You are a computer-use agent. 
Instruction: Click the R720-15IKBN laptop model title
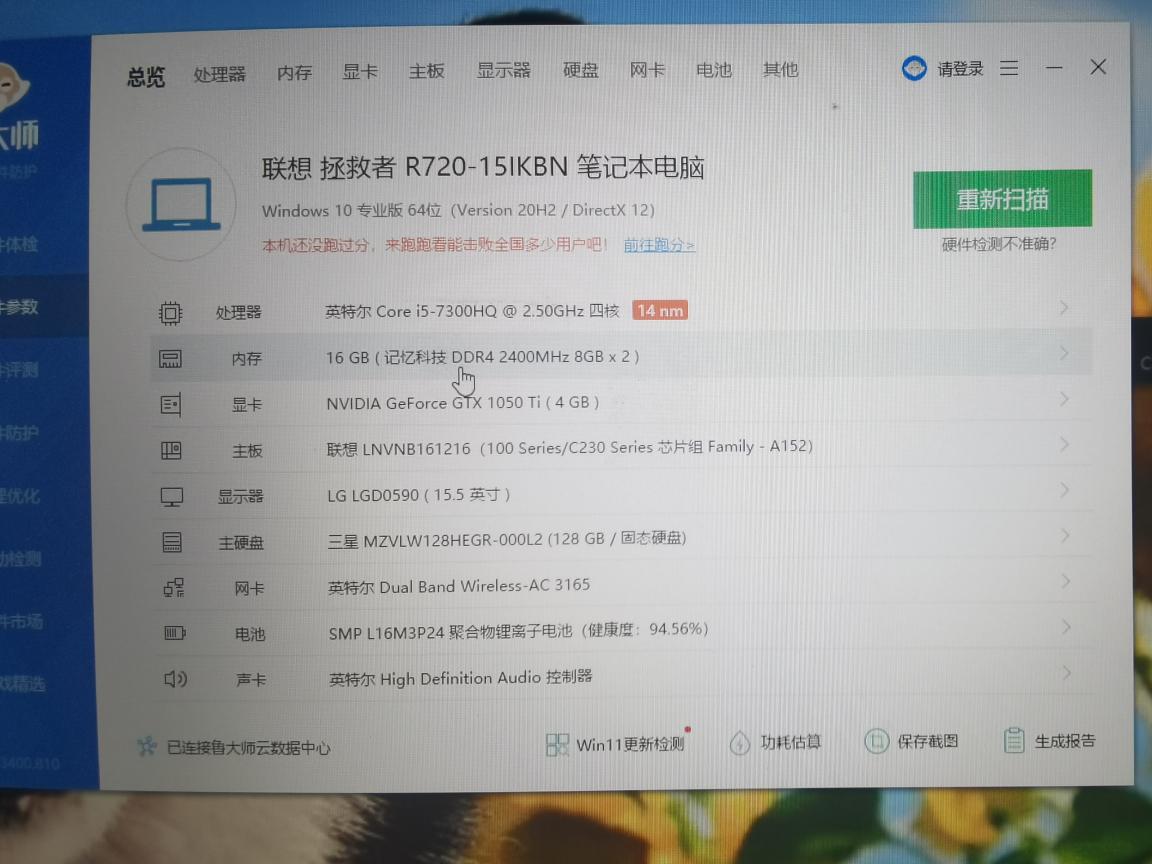pos(483,168)
